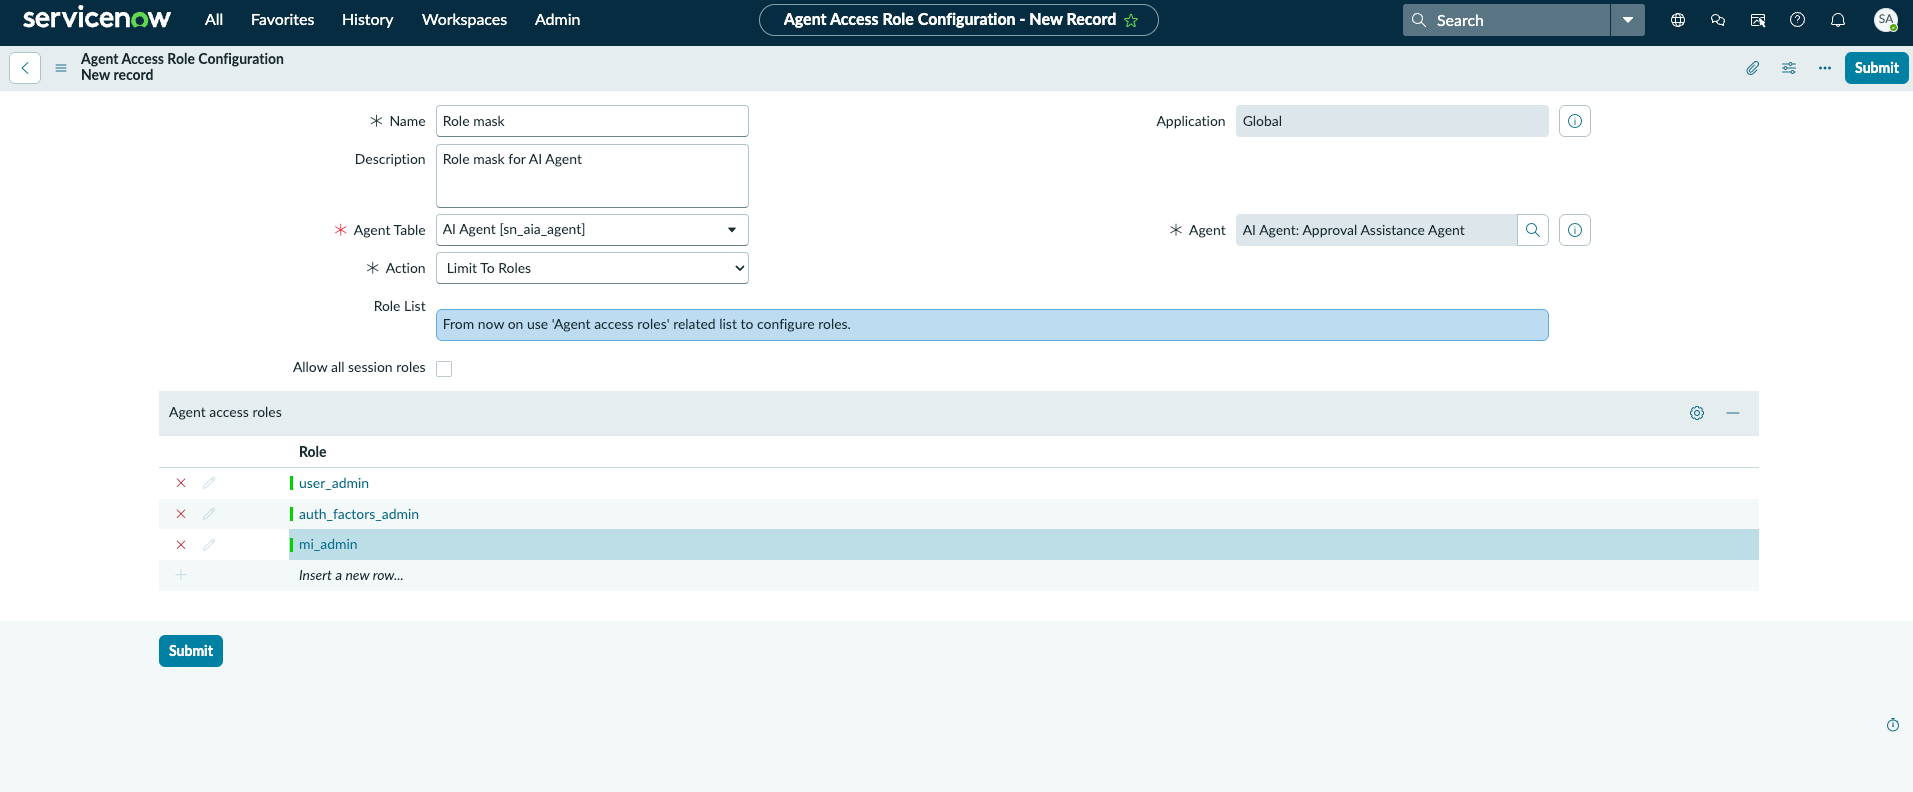
Task: Open more options ellipsis in header
Action: tap(1825, 68)
